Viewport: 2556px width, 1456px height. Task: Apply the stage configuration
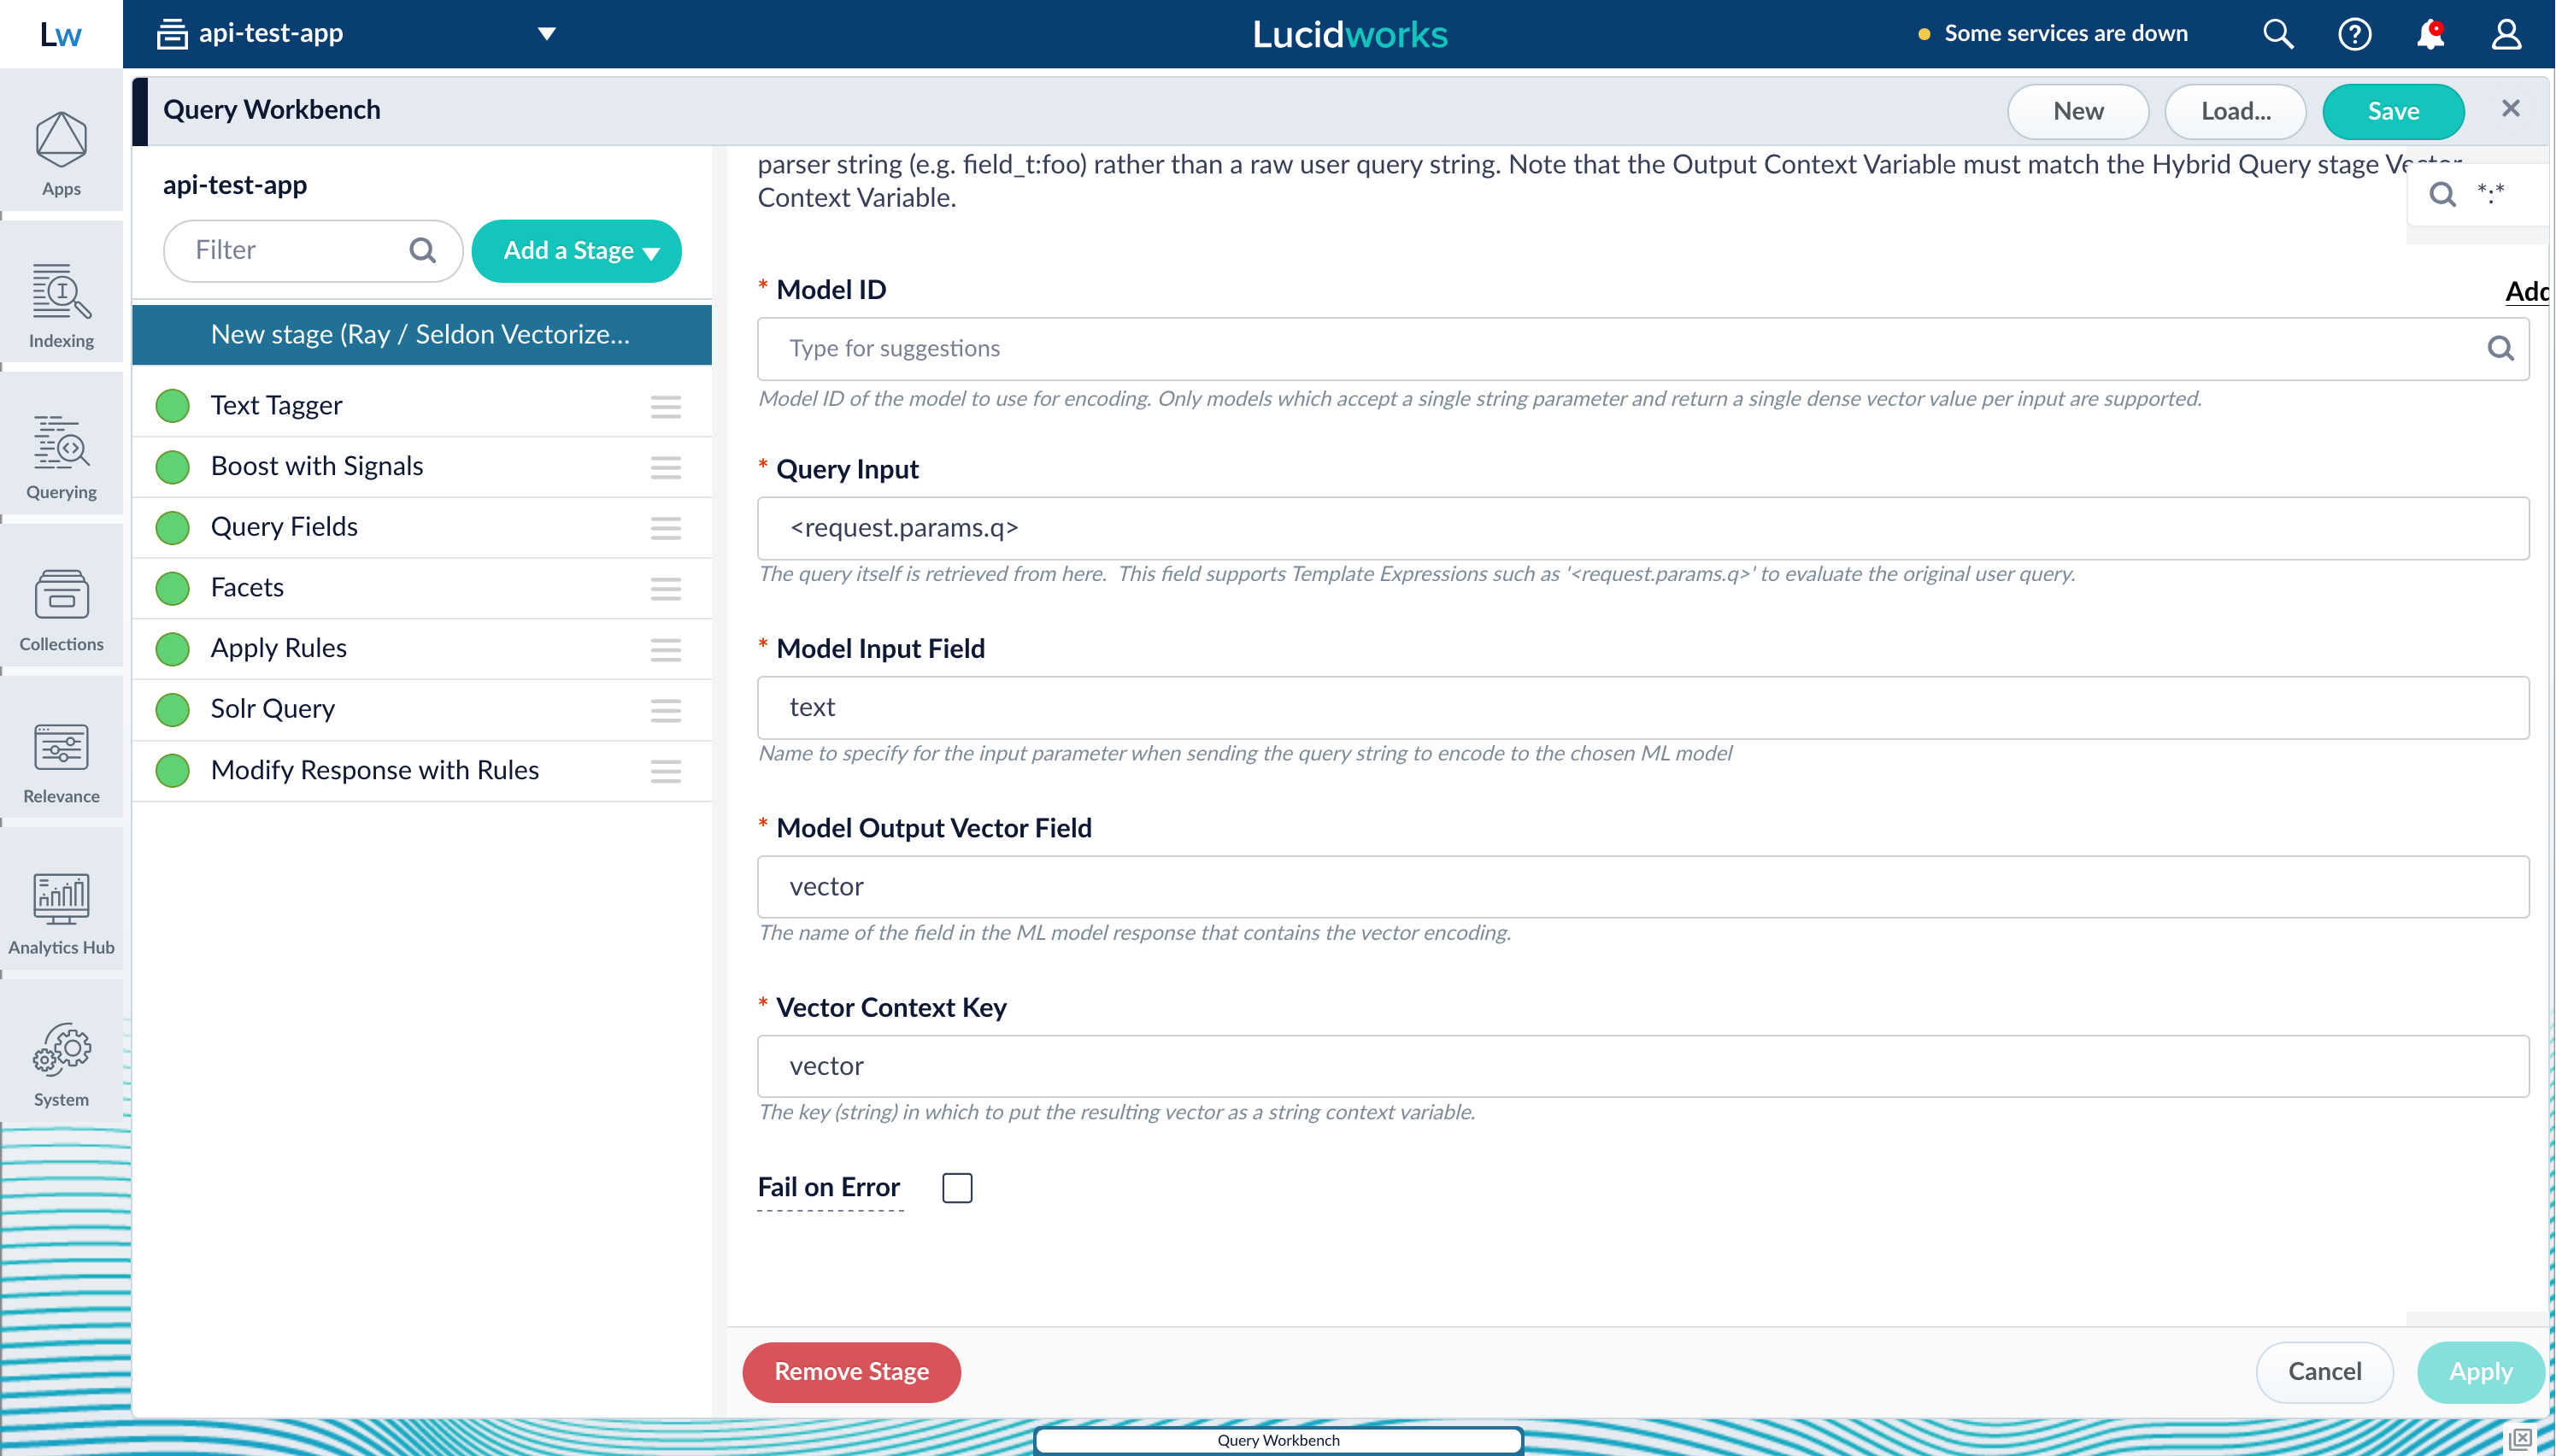[2480, 1371]
